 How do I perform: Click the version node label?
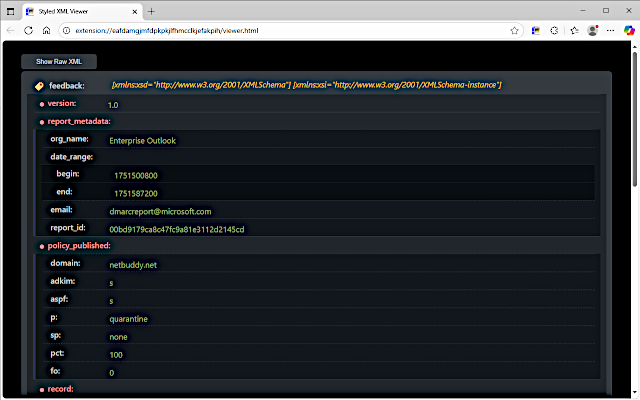[x=62, y=103]
